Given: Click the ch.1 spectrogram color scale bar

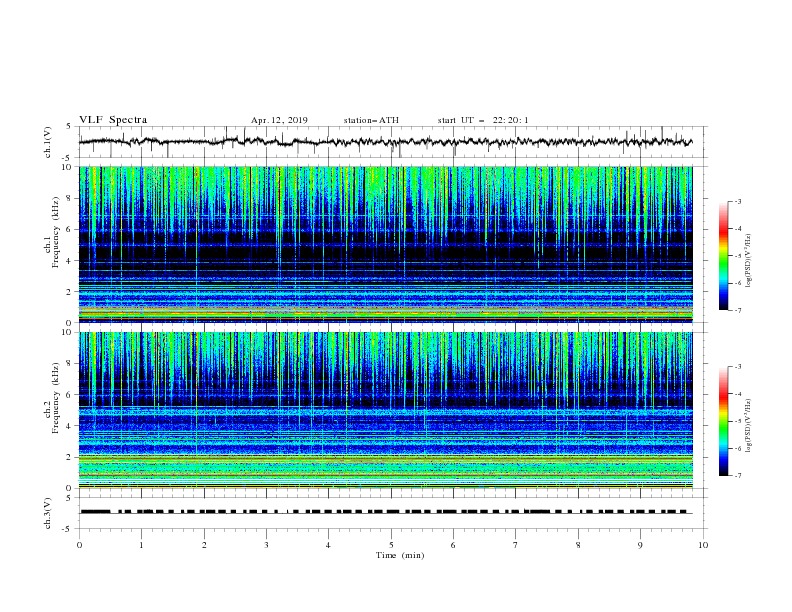Looking at the screenshot, I should coord(723,256).
